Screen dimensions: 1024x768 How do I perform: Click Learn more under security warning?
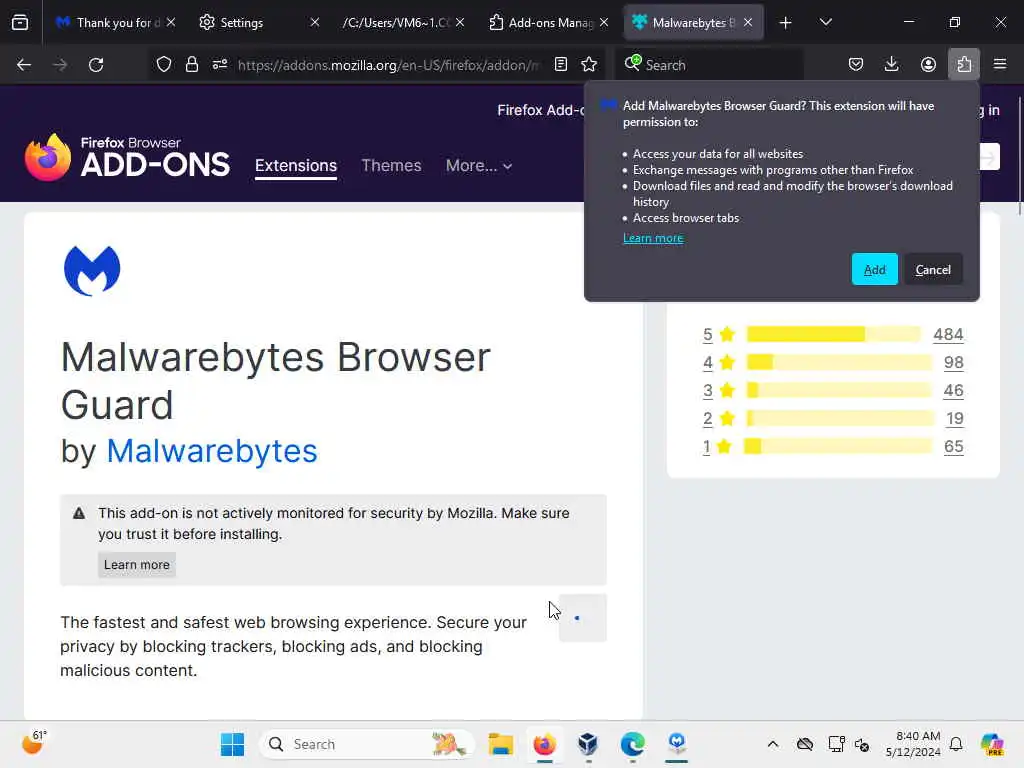pos(136,565)
